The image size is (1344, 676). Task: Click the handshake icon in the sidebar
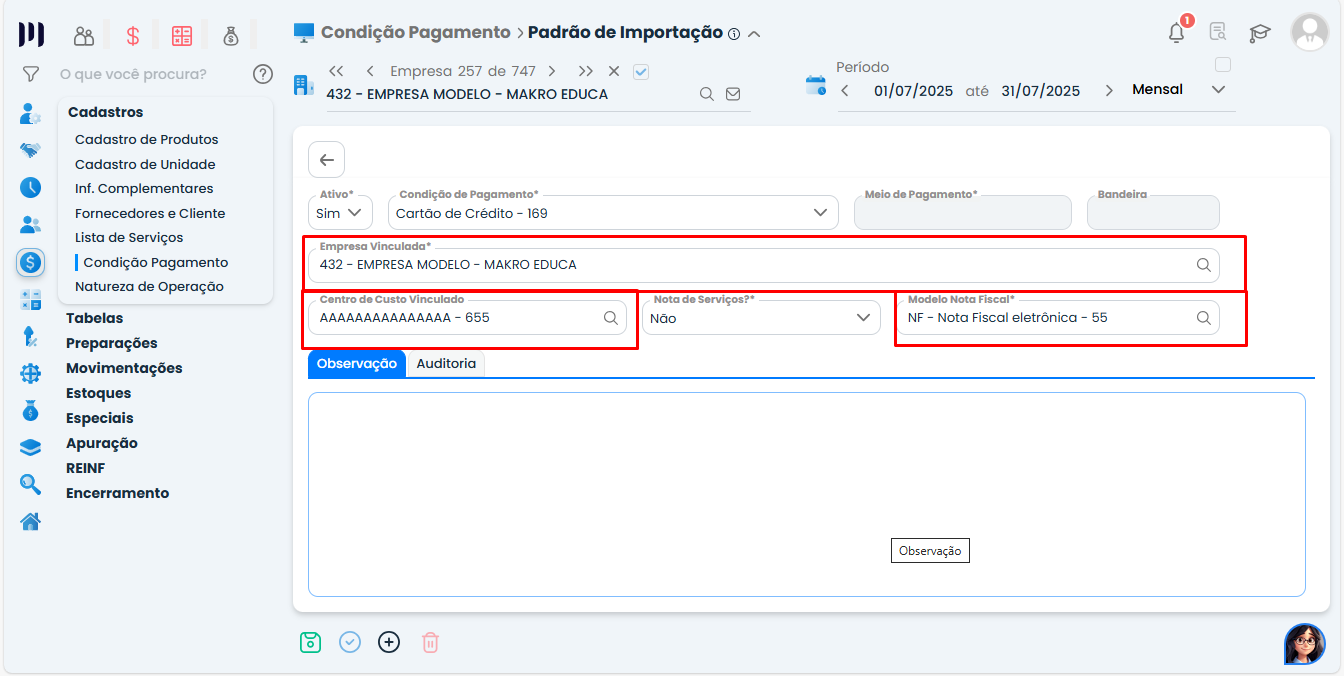30,149
